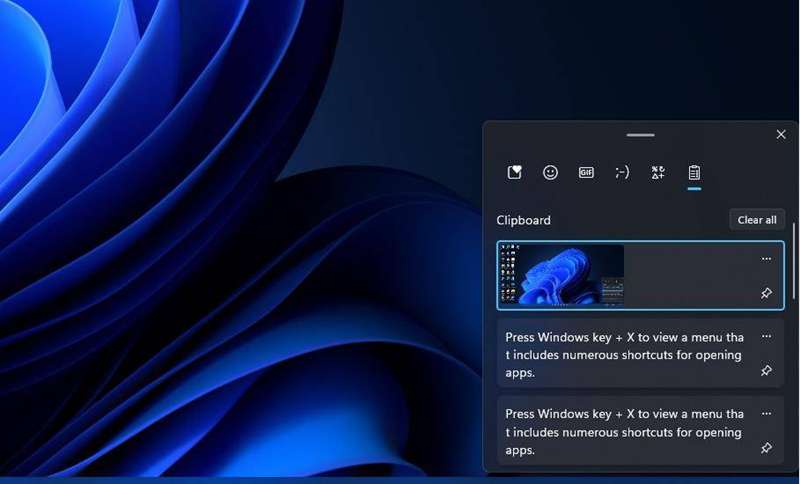800x484 pixels.
Task: Click the Clear all button
Action: (757, 220)
